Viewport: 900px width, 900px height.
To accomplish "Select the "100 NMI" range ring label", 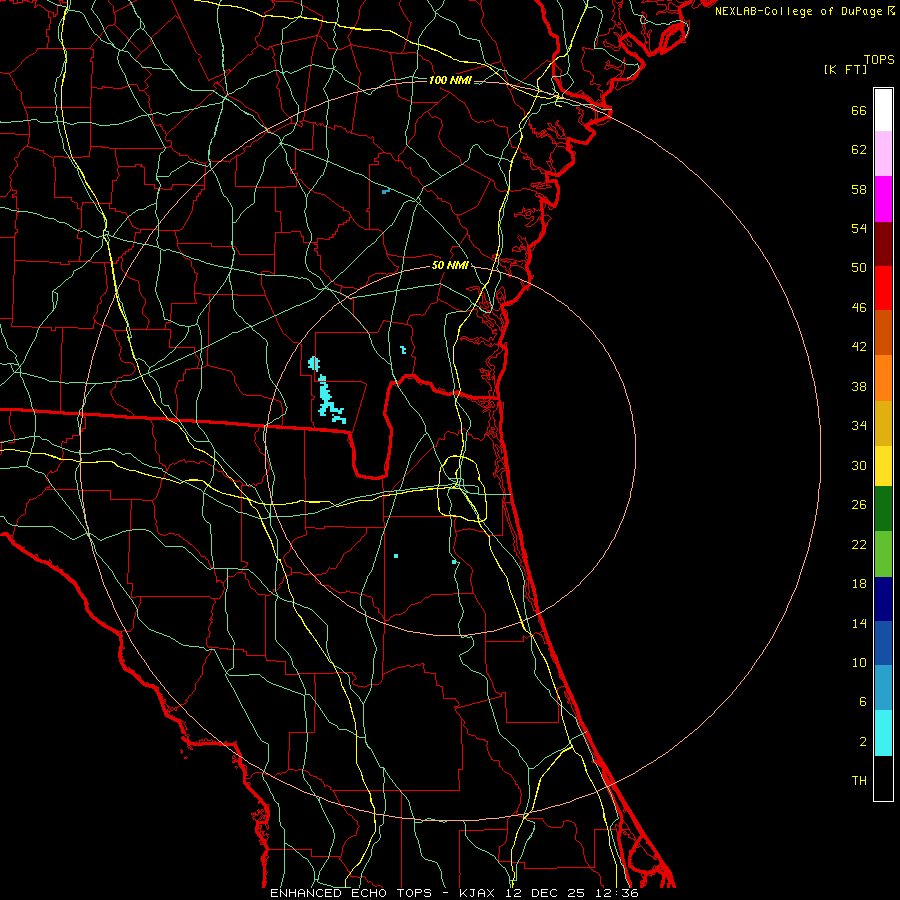I will pyautogui.click(x=450, y=80).
